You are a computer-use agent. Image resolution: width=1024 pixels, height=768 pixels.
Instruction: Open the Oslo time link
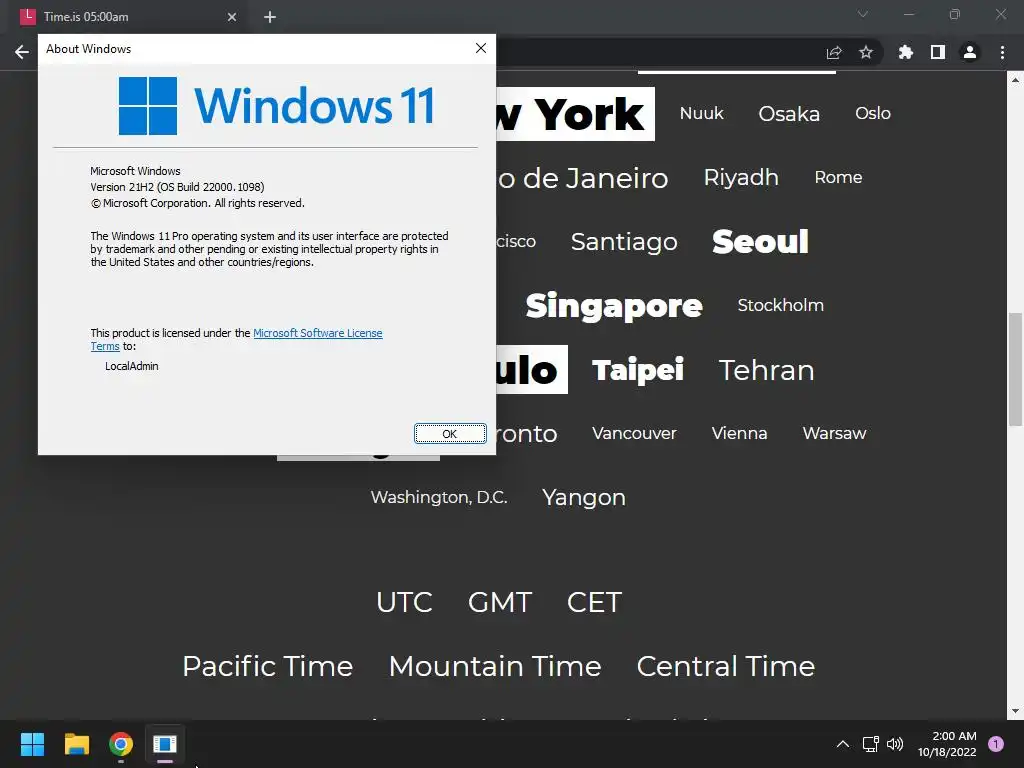(873, 113)
